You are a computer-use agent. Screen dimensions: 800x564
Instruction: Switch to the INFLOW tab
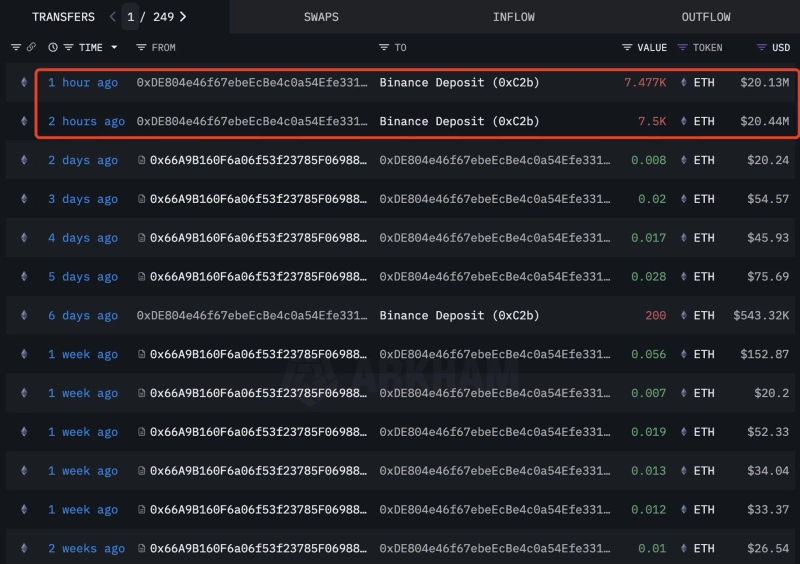click(513, 17)
